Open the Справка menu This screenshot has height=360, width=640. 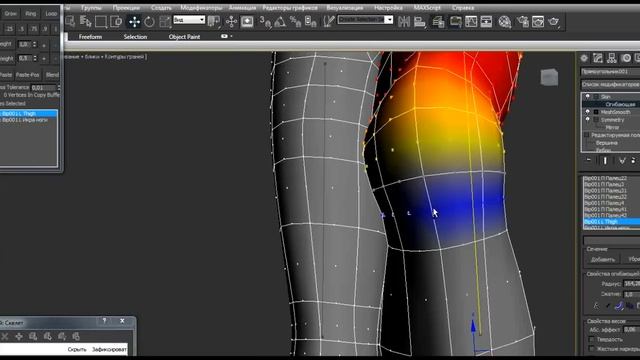tap(463, 7)
